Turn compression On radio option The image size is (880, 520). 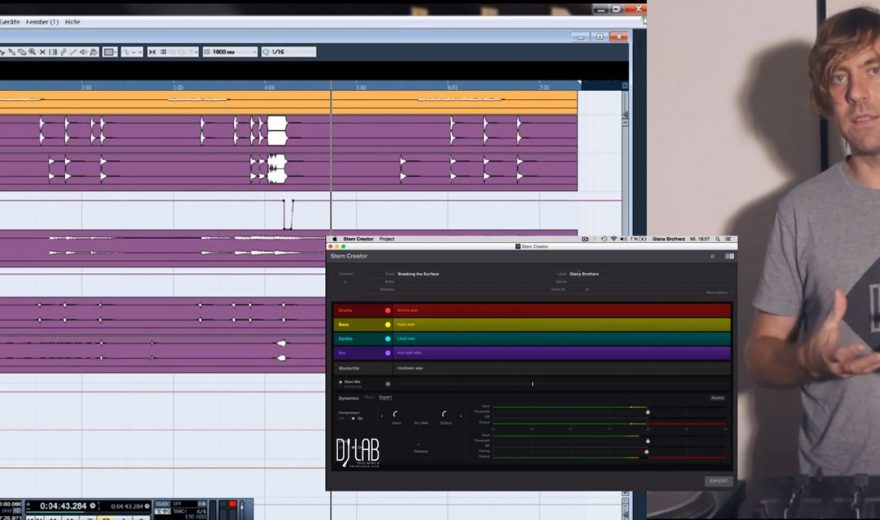click(x=352, y=418)
